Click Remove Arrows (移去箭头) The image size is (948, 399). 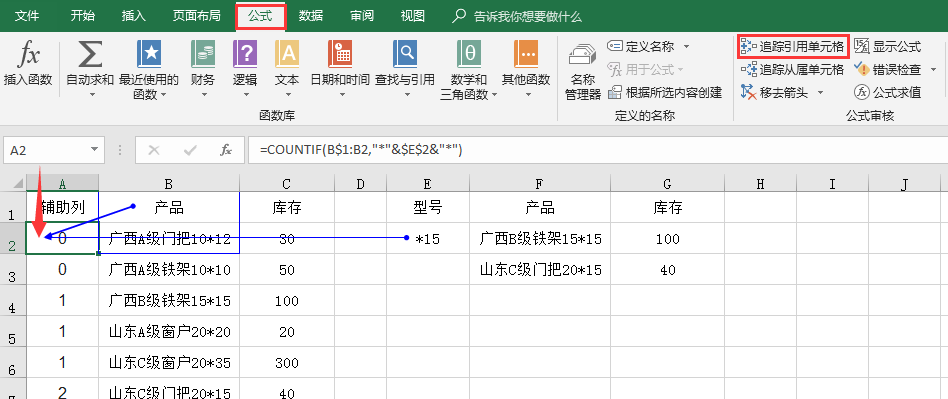tap(774, 92)
